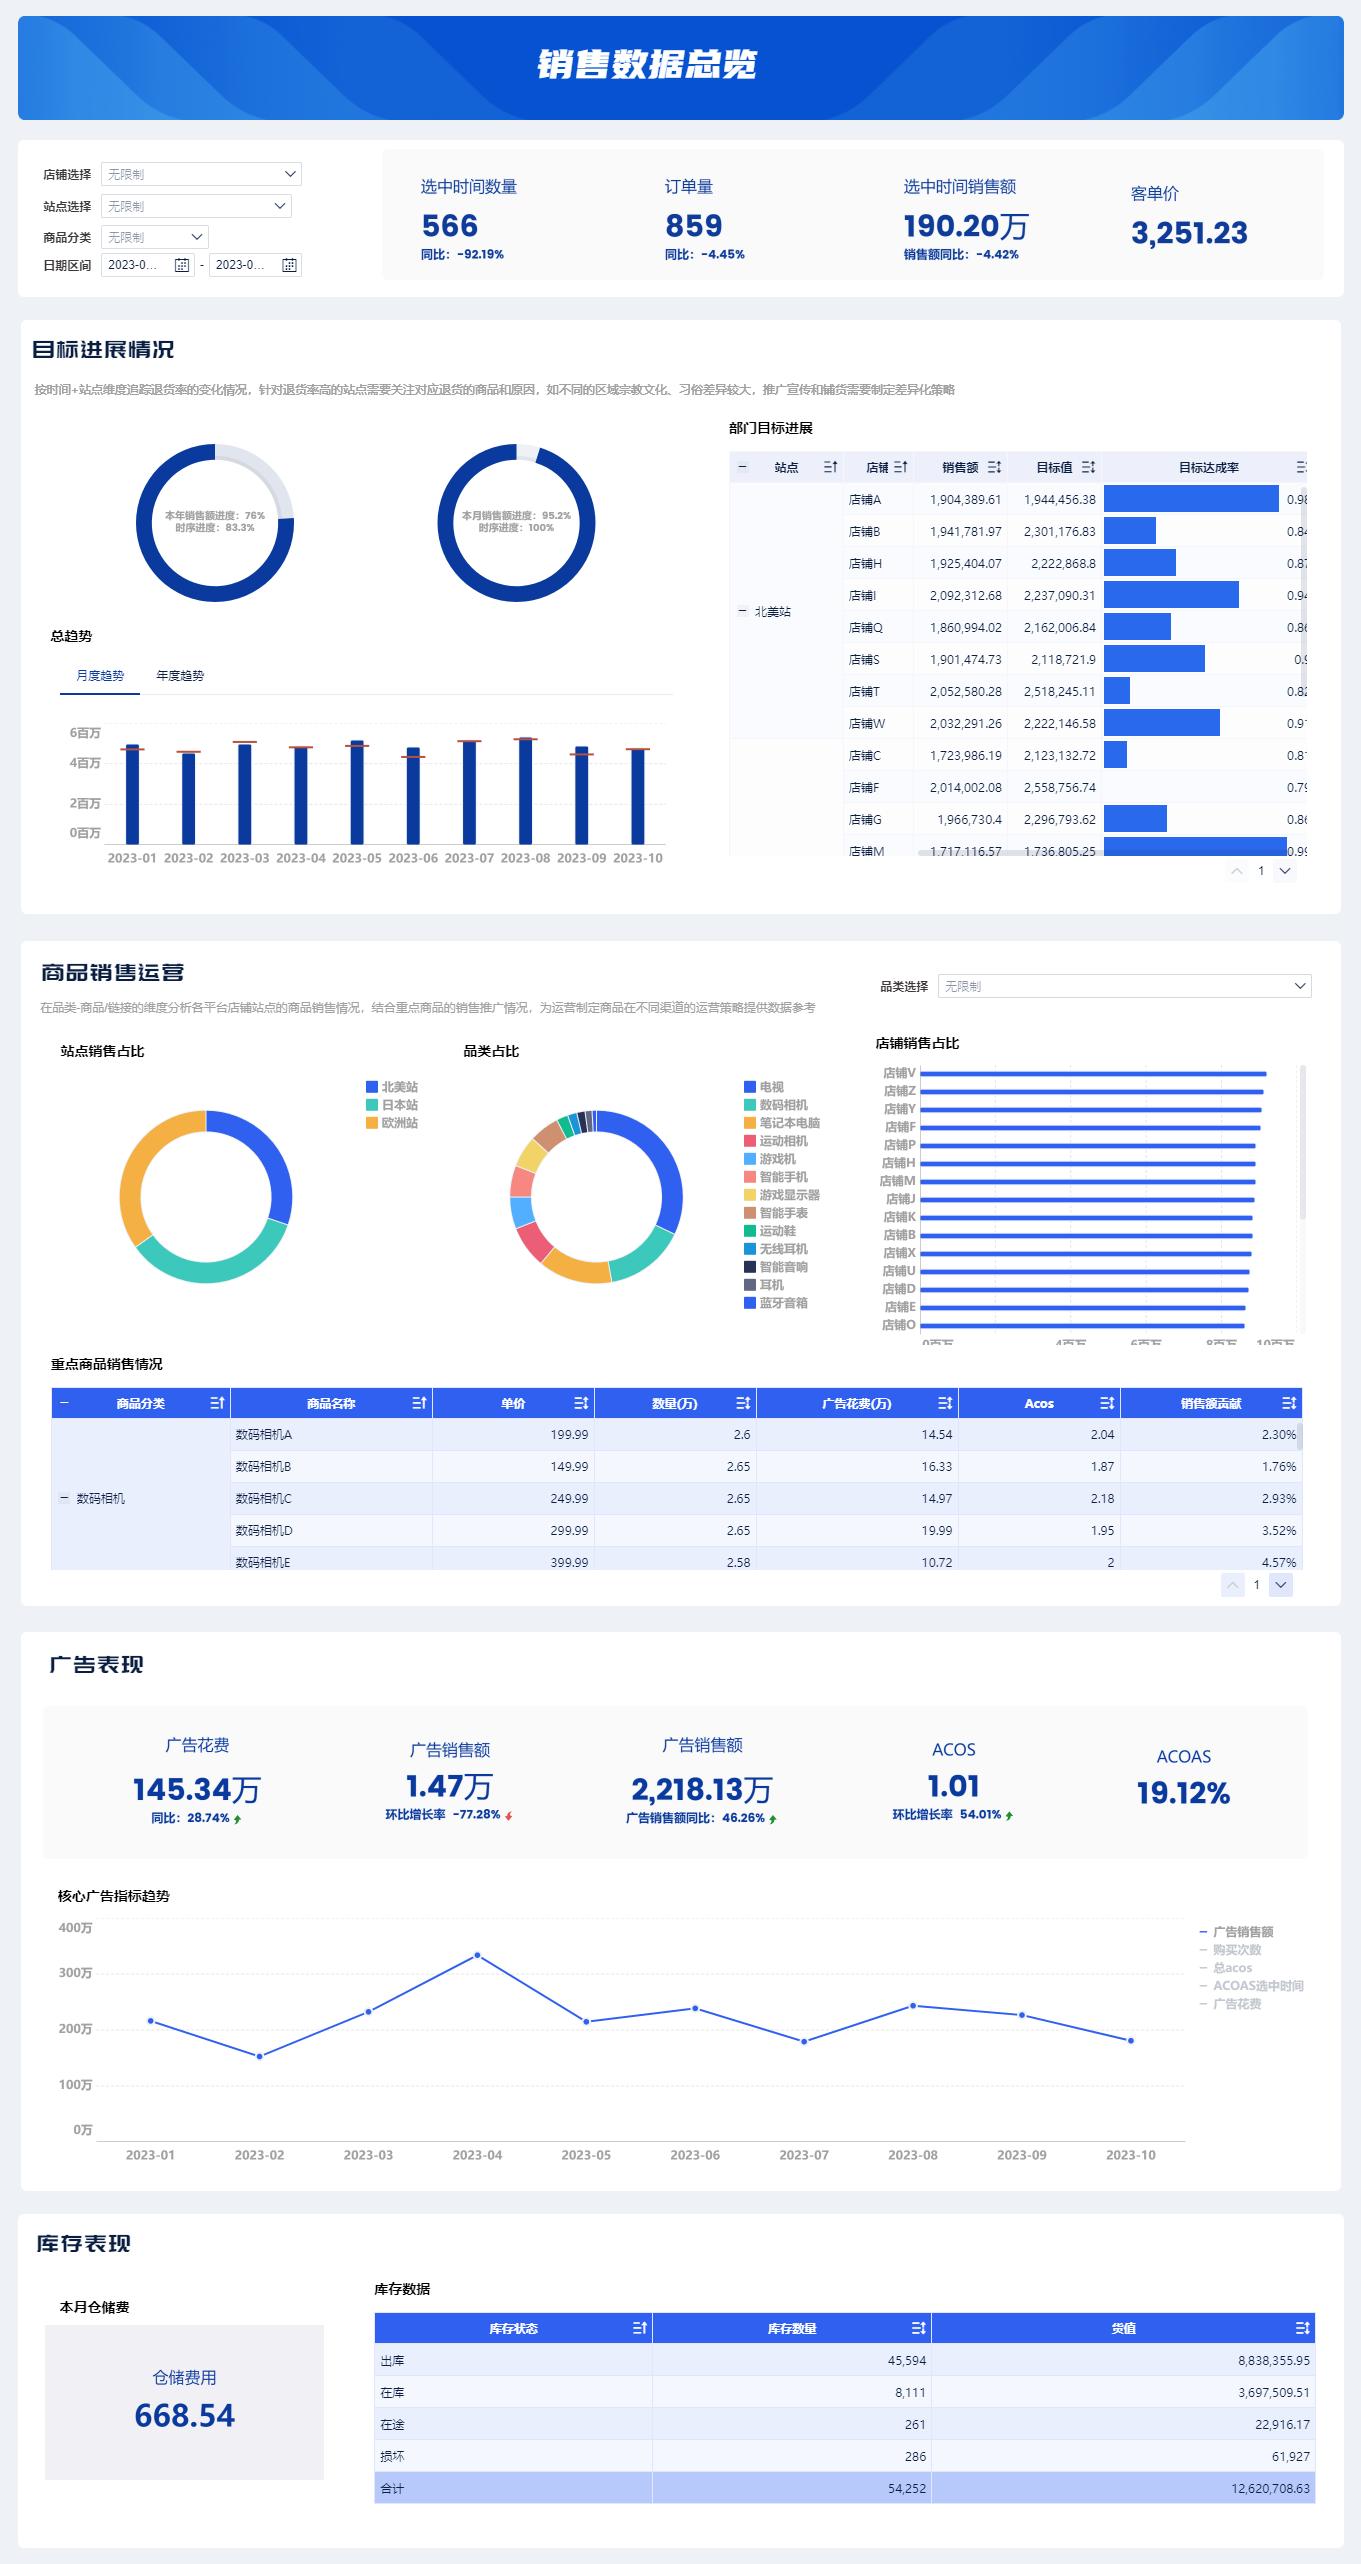Open the 品类选择 dropdown
This screenshot has width=1361, height=2564.
pyautogui.click(x=1124, y=986)
